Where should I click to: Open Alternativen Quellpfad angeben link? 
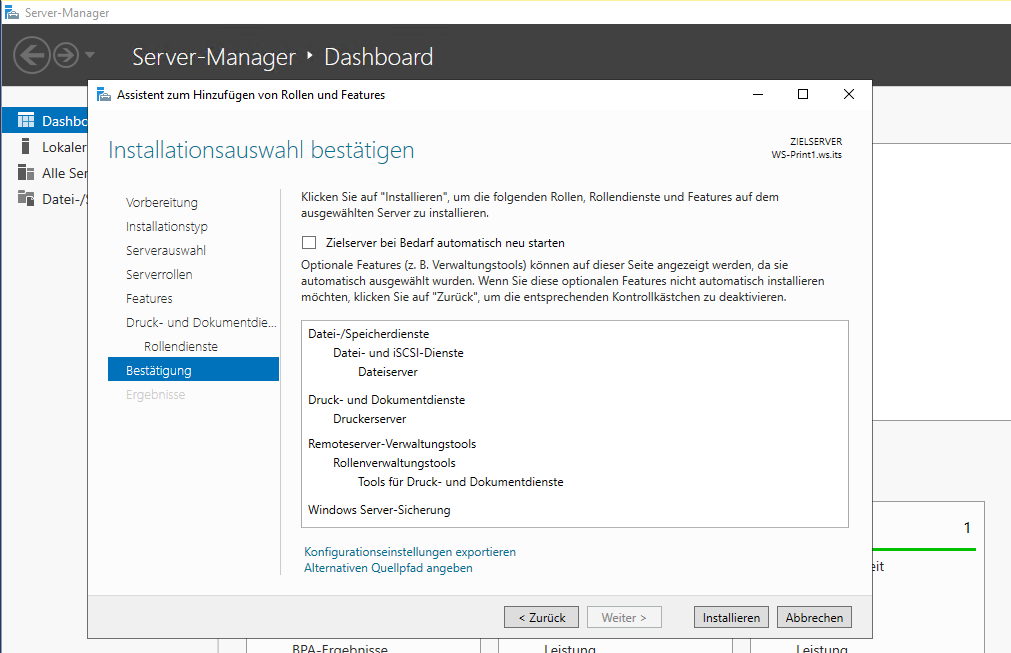point(388,568)
